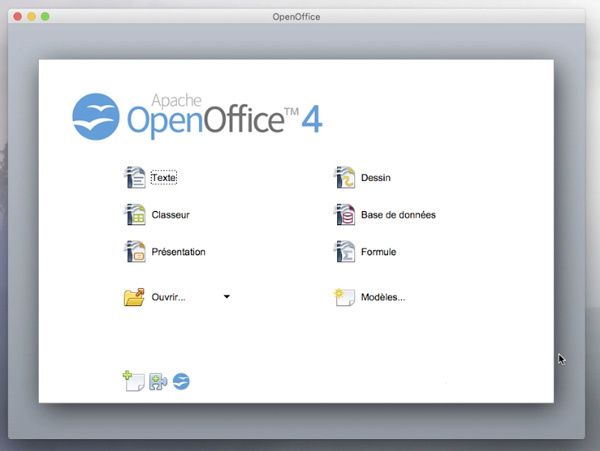
Task: Create a new Formule via its label
Action: 378,252
